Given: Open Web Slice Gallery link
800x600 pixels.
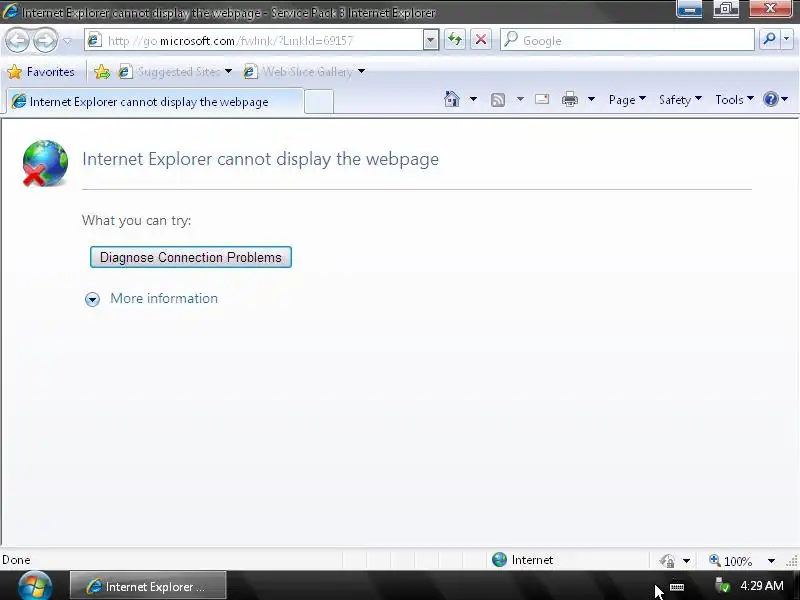Looking at the screenshot, I should tap(307, 72).
